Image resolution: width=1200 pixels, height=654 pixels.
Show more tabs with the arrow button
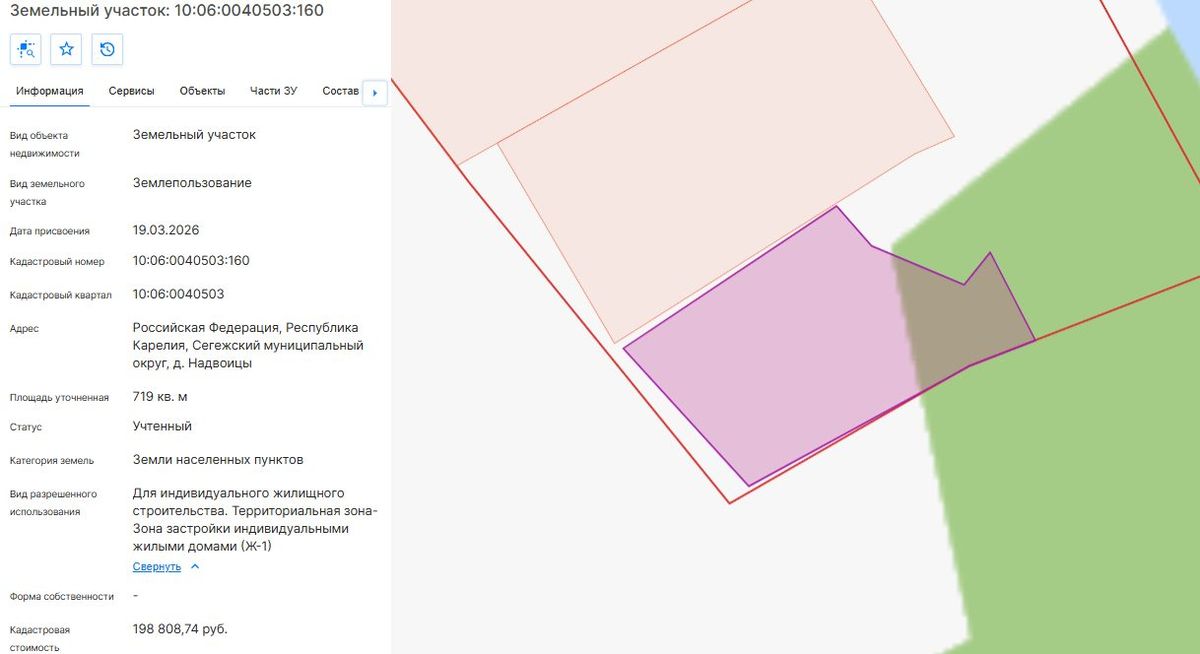(x=375, y=92)
